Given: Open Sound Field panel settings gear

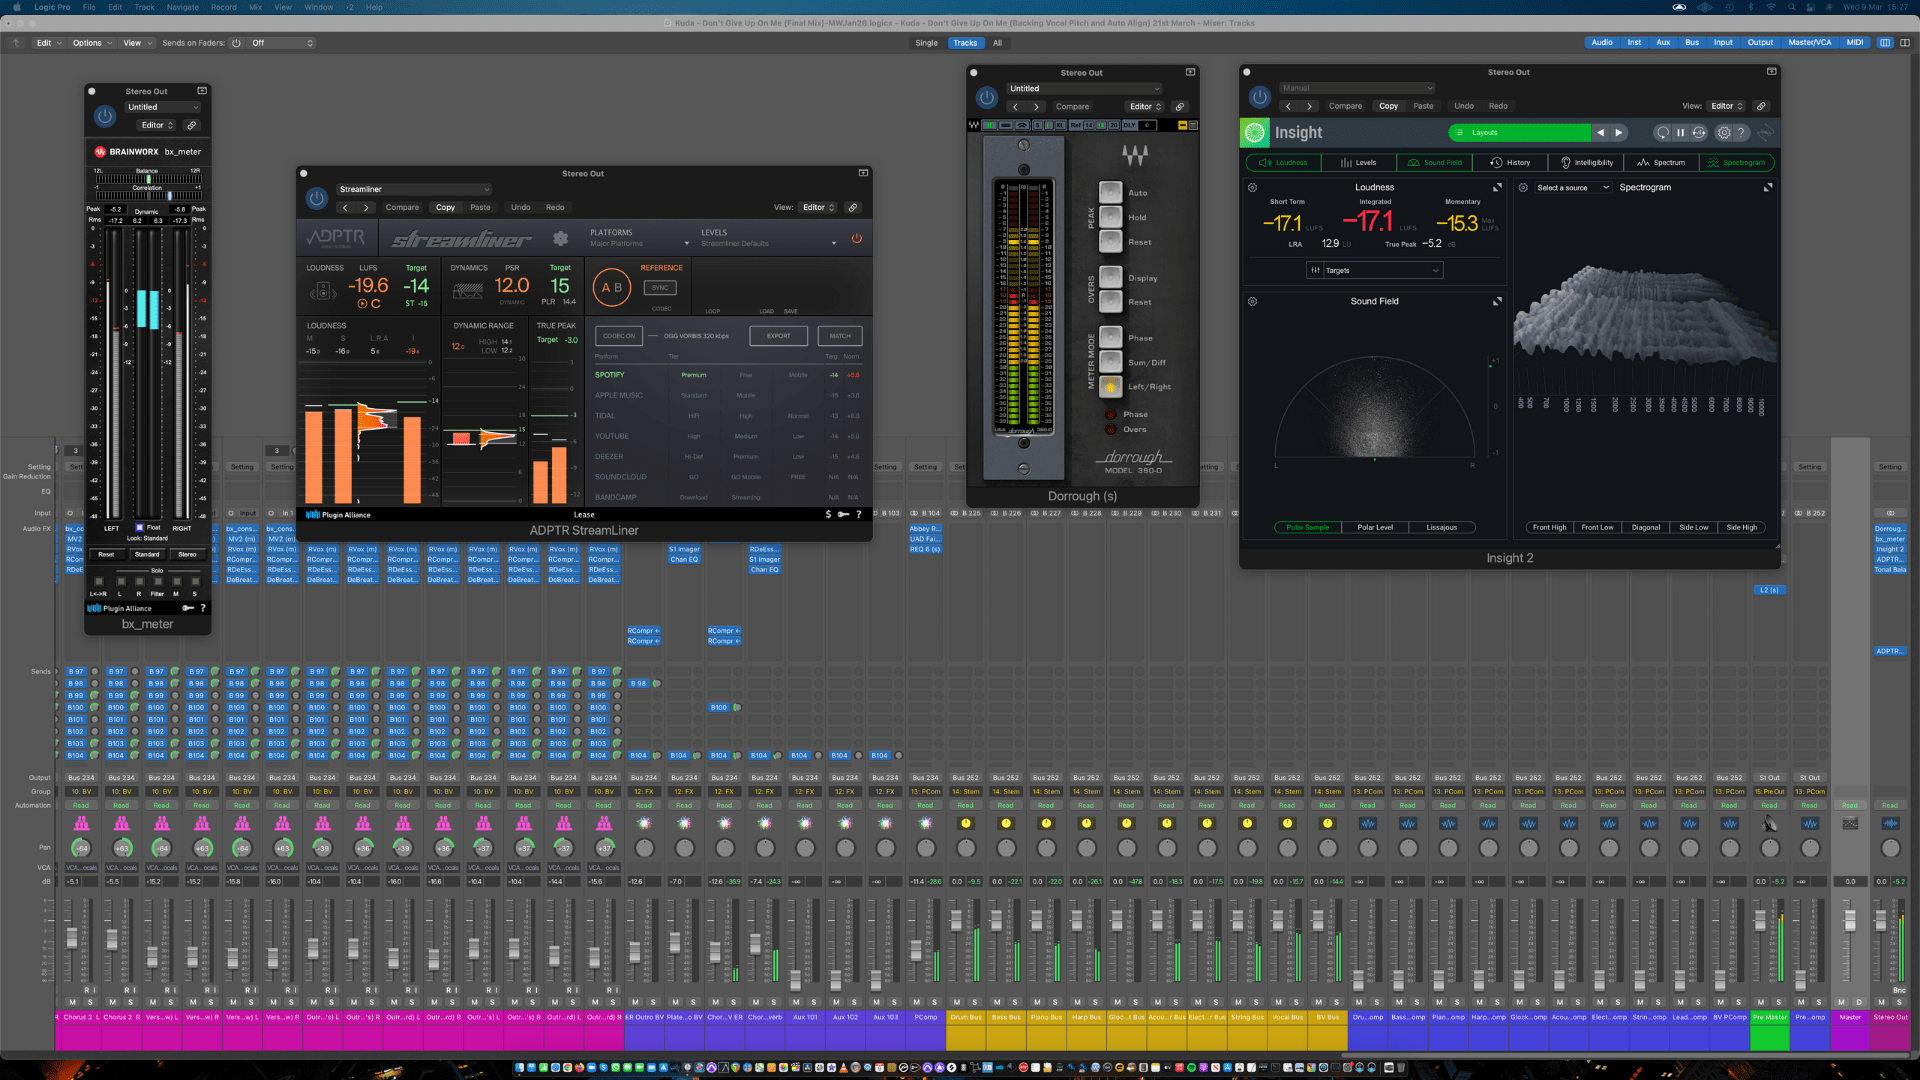Looking at the screenshot, I should point(1252,301).
